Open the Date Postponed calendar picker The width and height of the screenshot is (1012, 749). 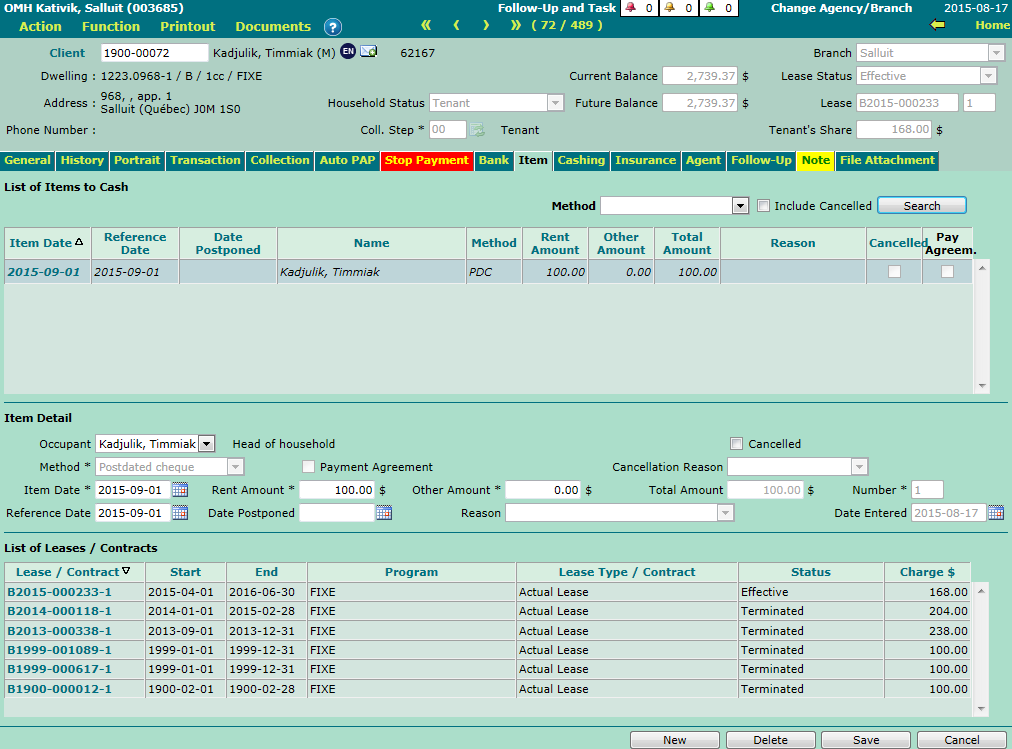[384, 513]
